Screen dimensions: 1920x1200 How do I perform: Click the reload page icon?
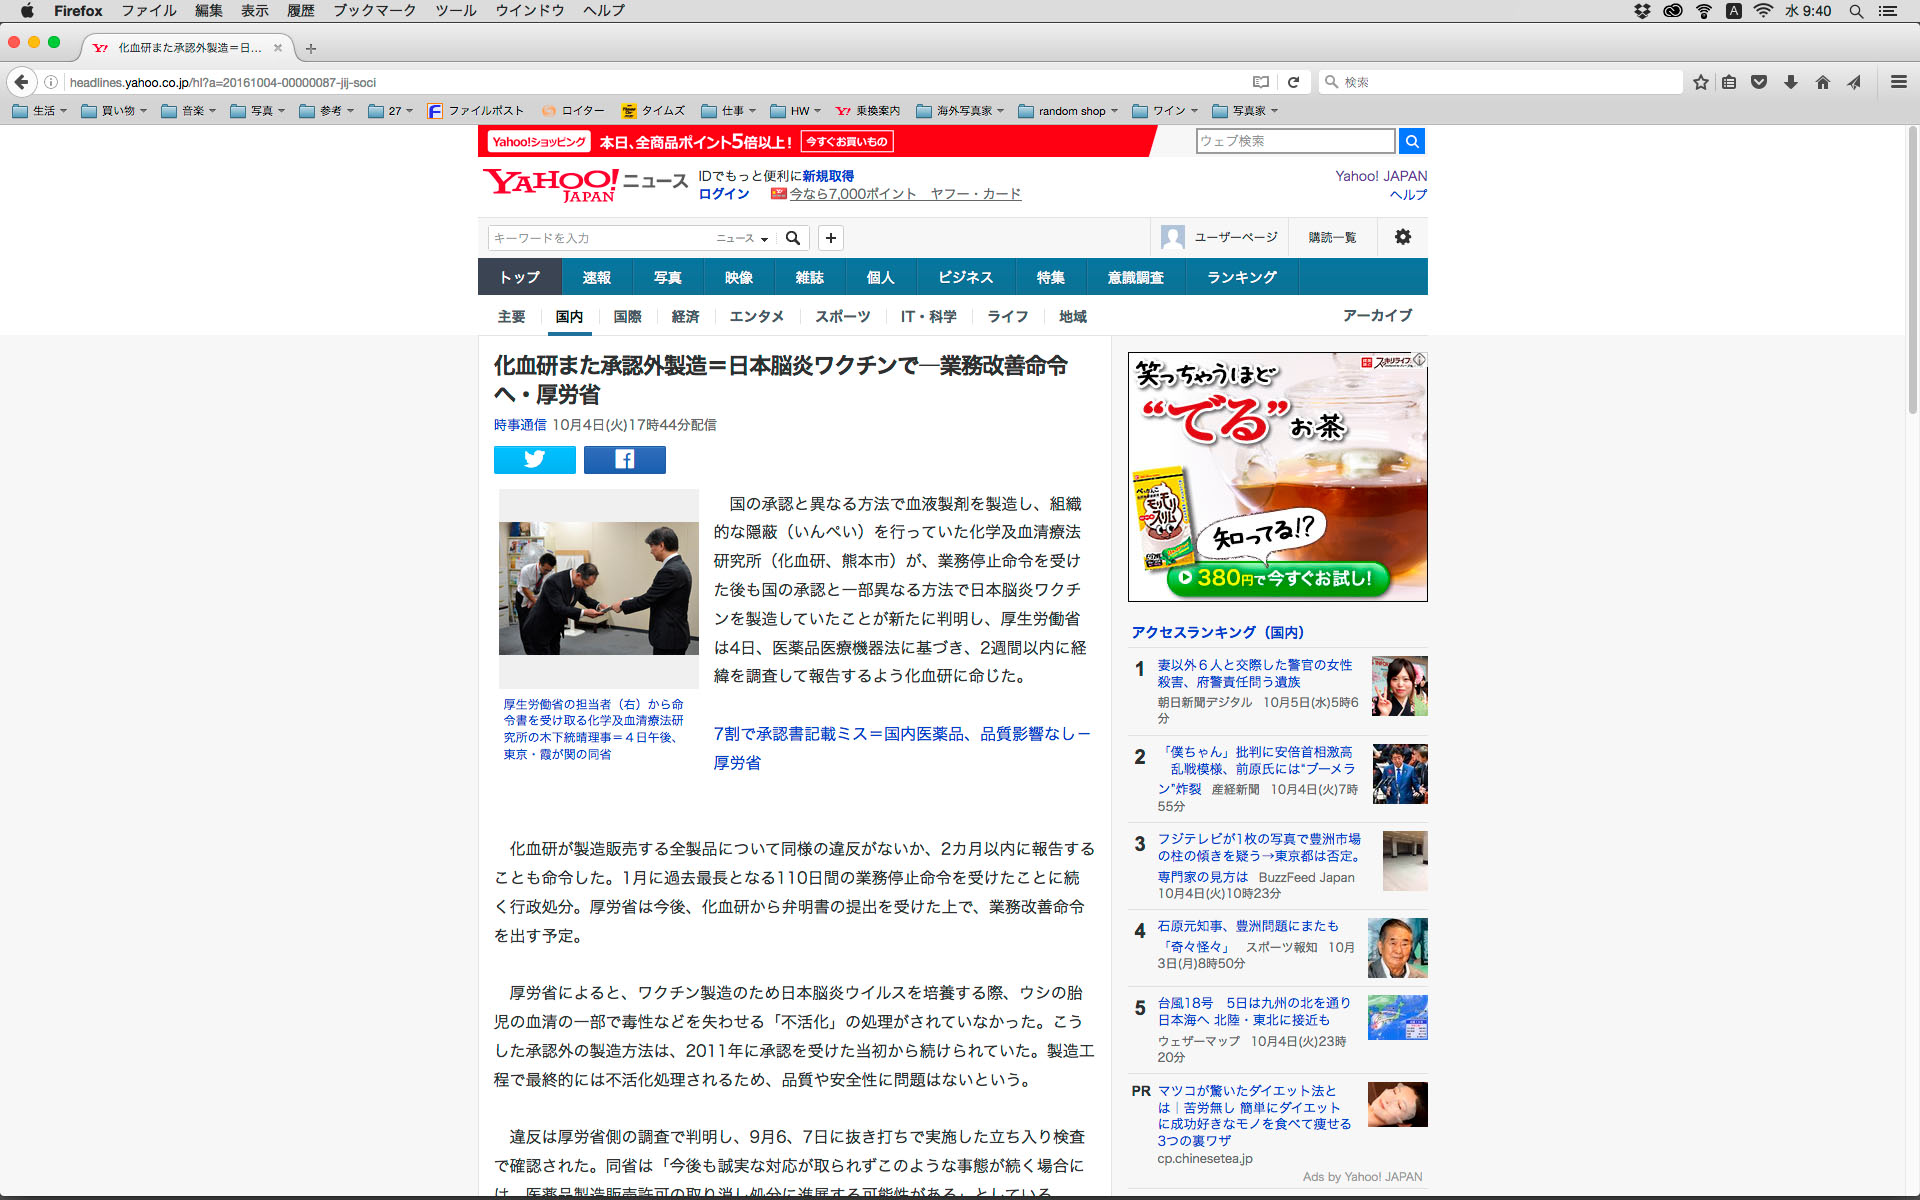[x=1293, y=82]
